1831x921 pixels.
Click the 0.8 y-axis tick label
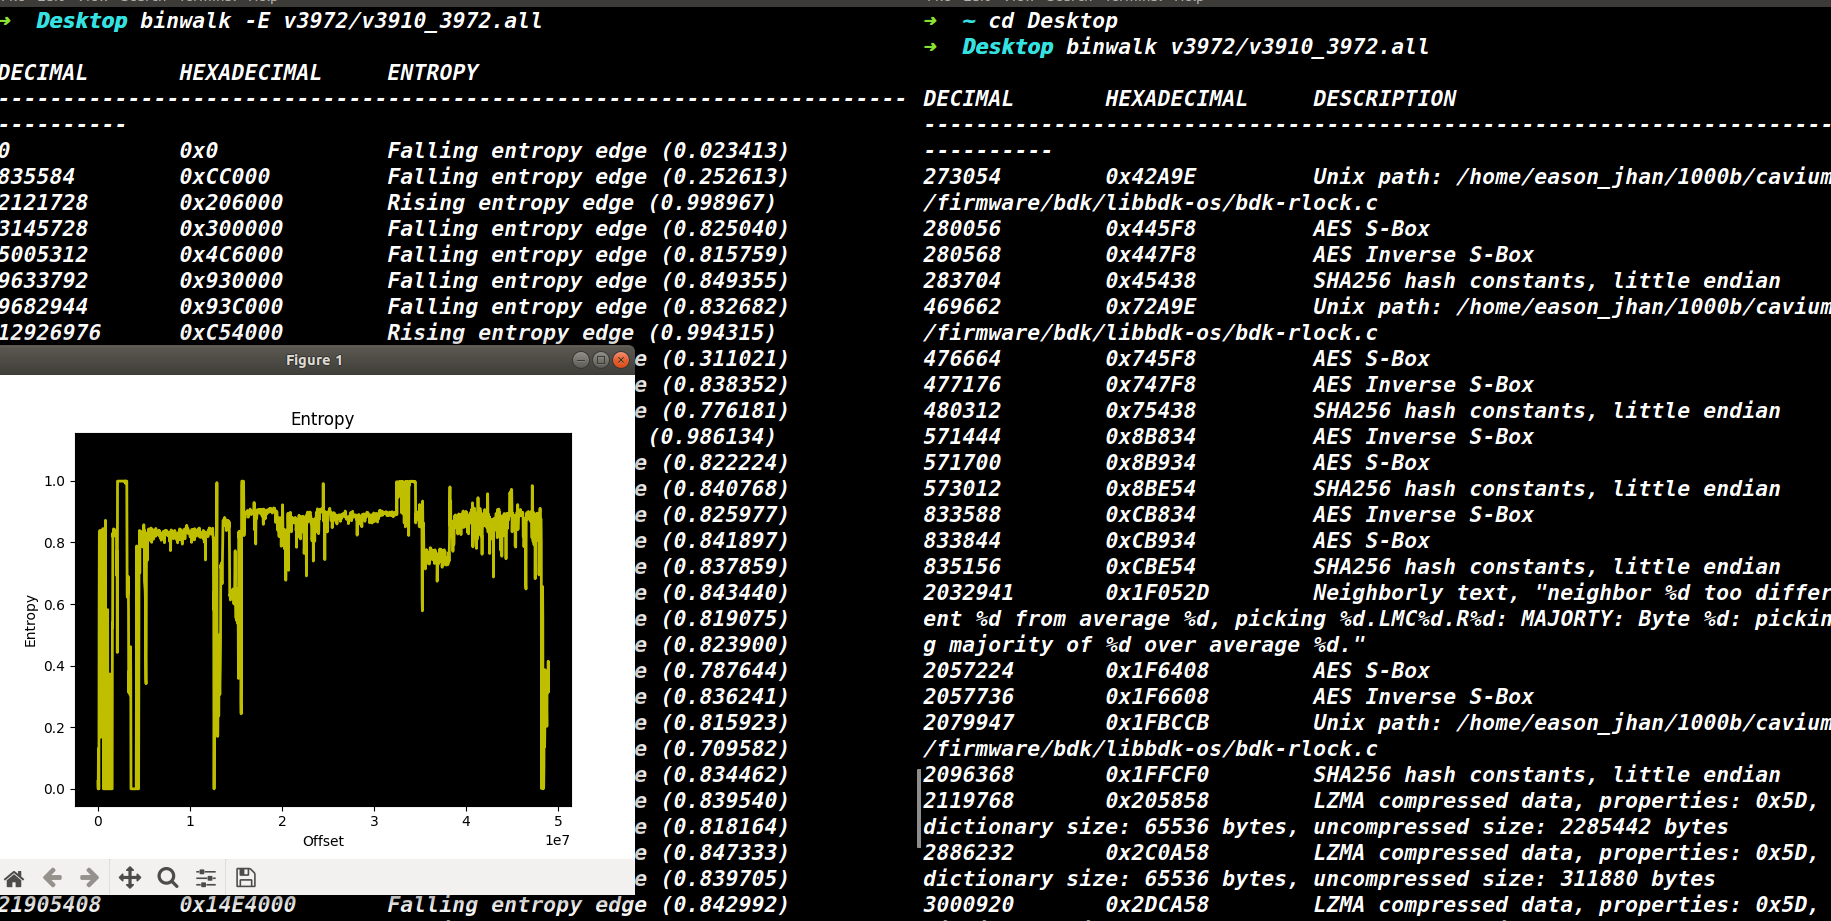coord(54,543)
